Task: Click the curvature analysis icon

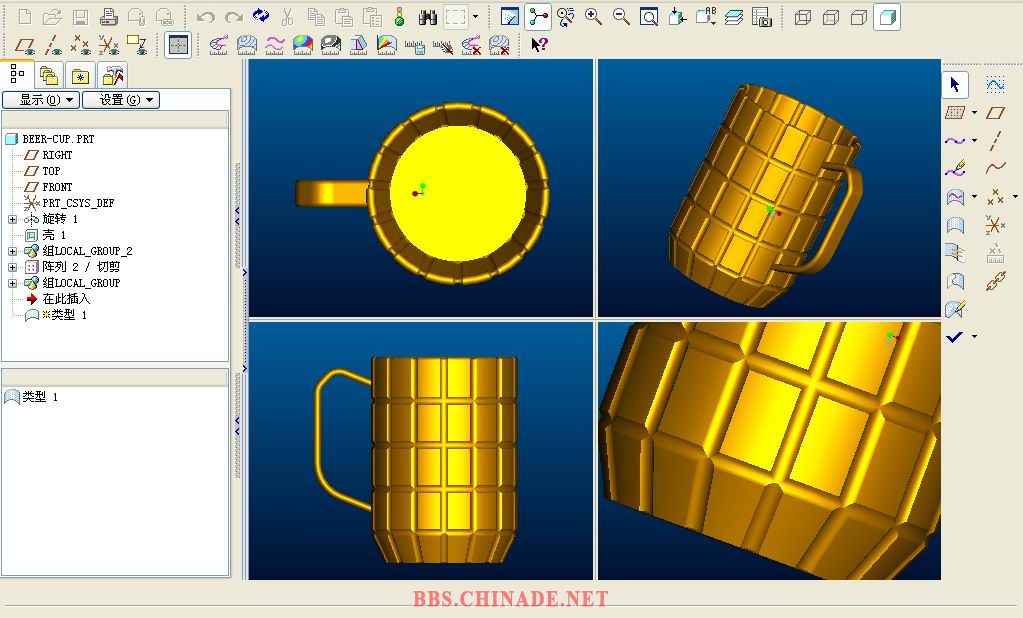Action: point(218,44)
